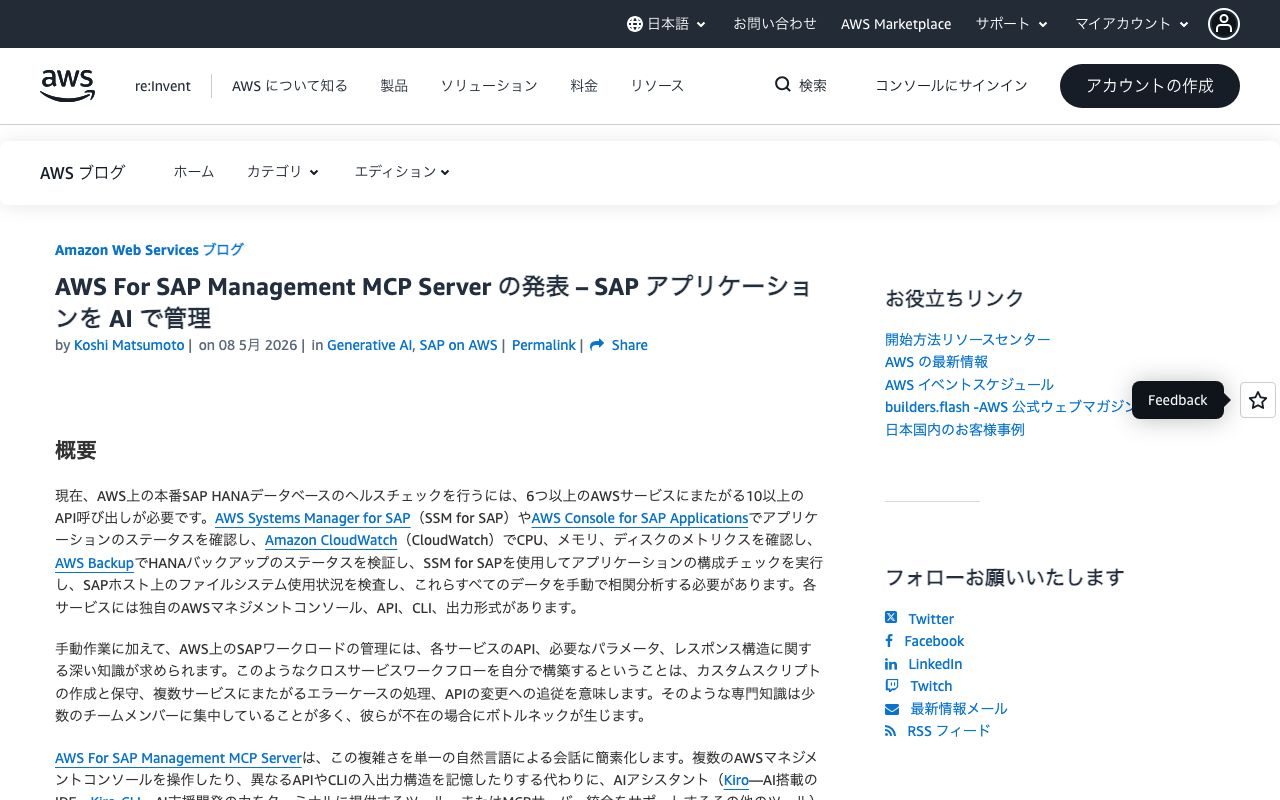Expand the サポート dropdown
The width and height of the screenshot is (1280, 800).
point(1012,24)
